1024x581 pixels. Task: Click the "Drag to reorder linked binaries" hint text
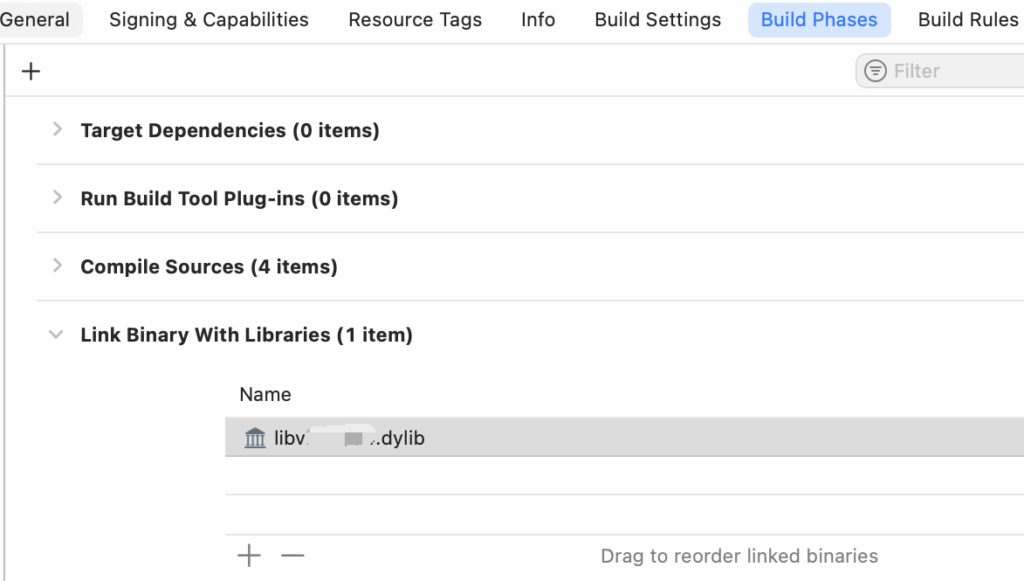point(739,556)
